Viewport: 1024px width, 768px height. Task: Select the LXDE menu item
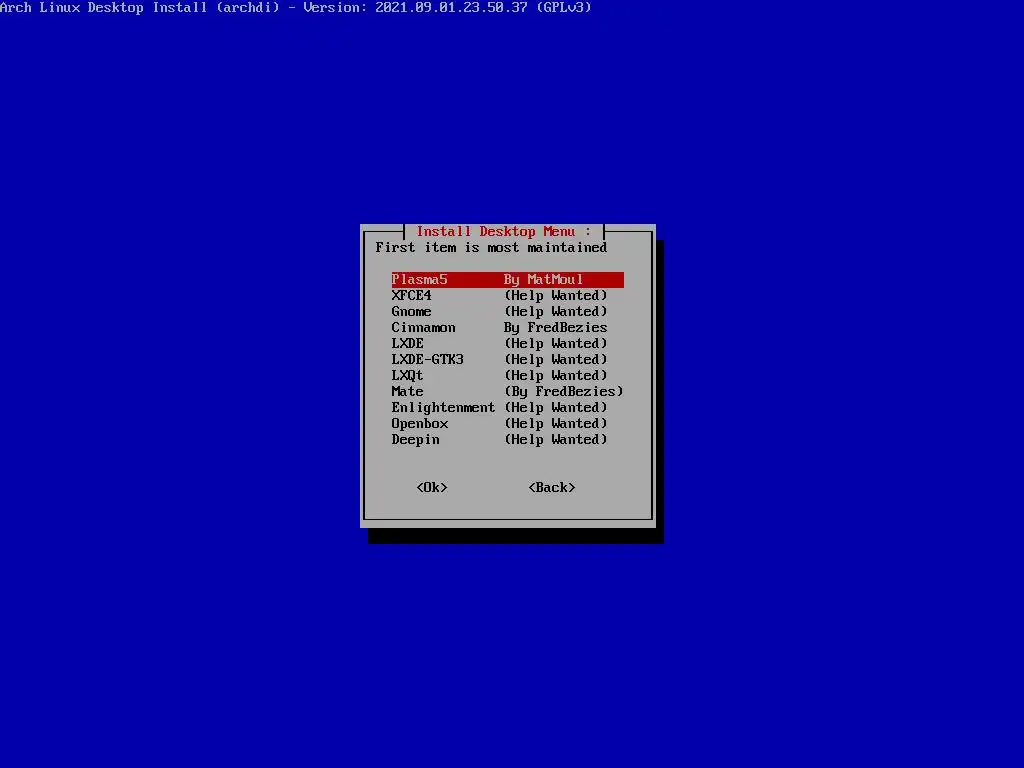coord(507,344)
